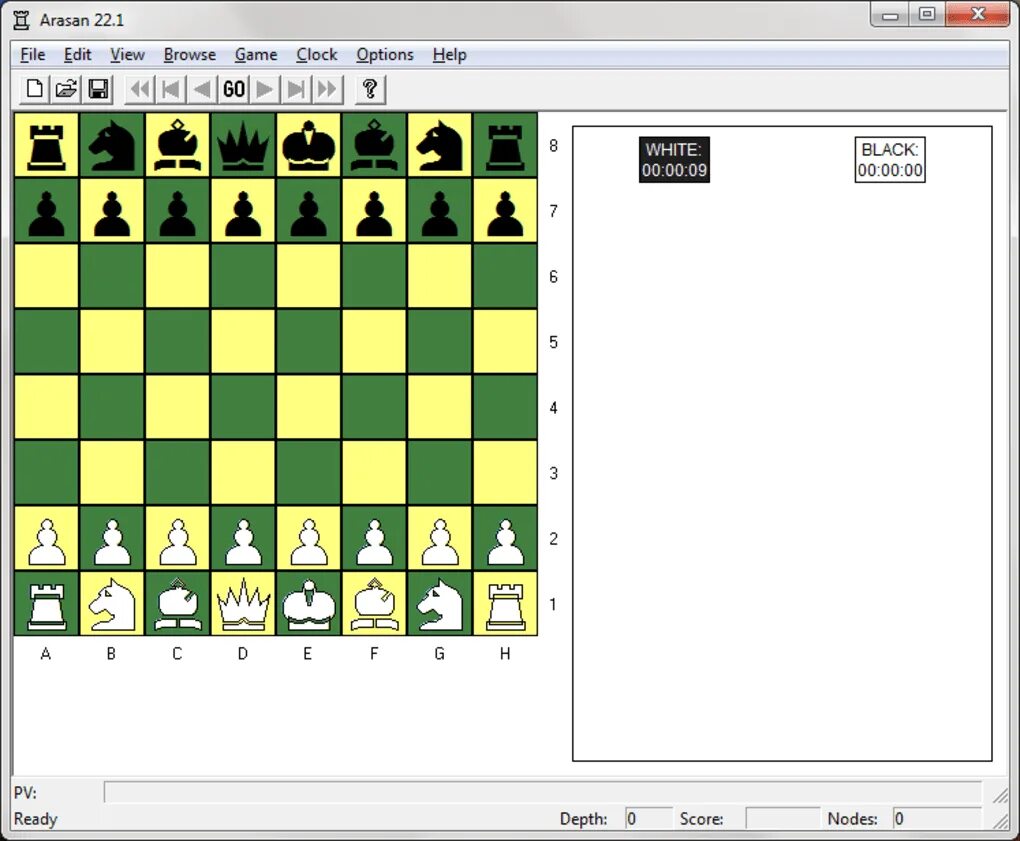Minimize the Arasan window
The height and width of the screenshot is (841, 1020).
tap(891, 15)
